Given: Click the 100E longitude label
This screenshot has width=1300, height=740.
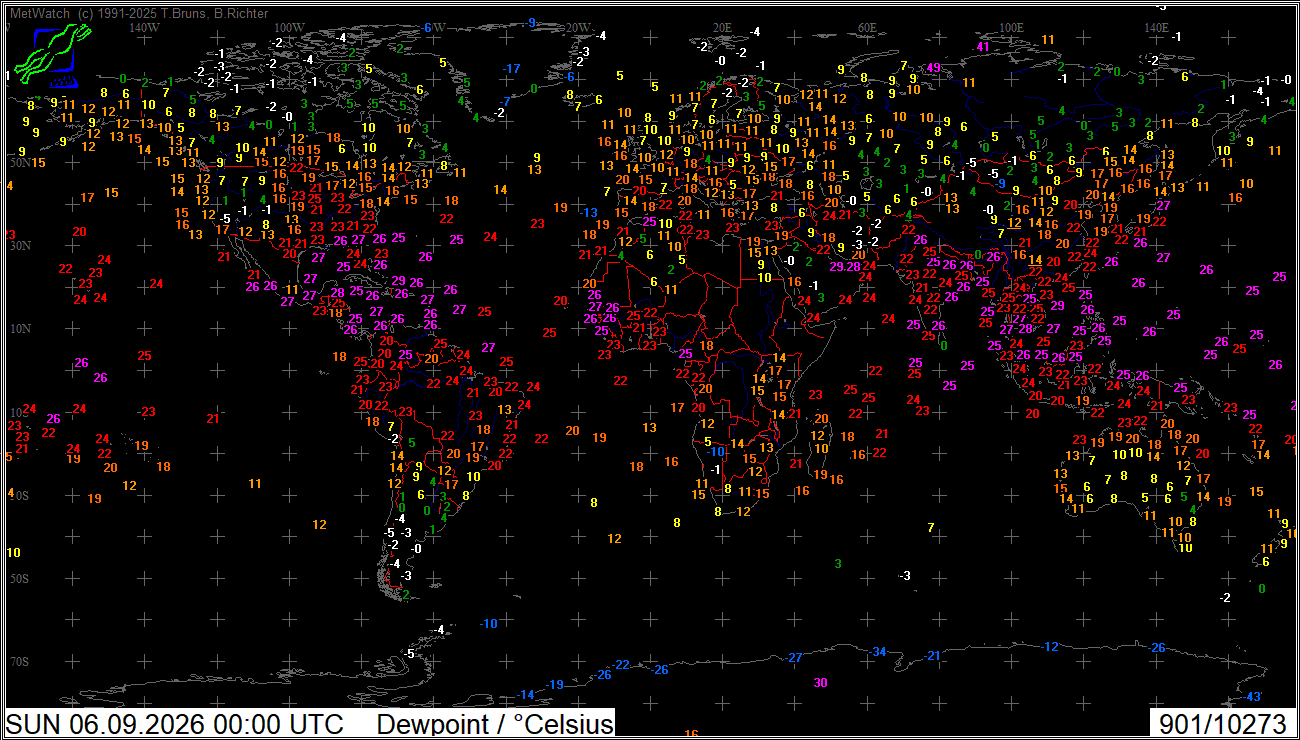Looking at the screenshot, I should 1010,27.
